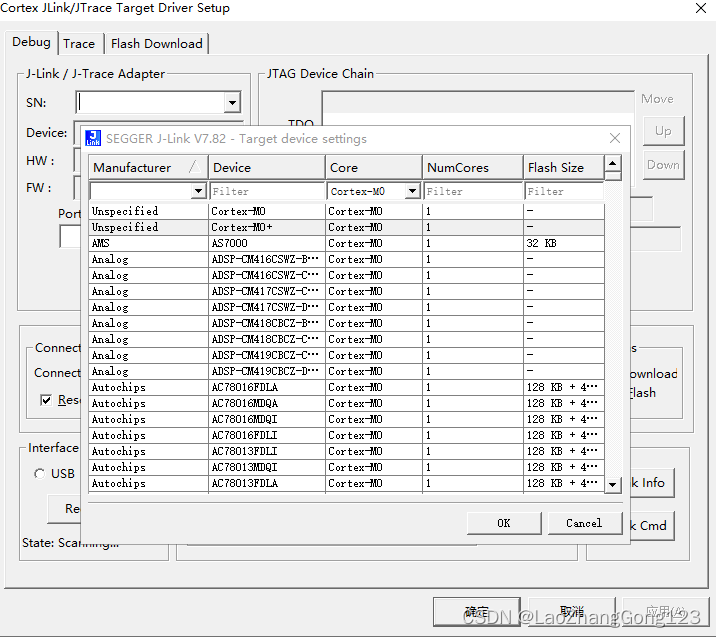
Task: Sort by Manufacturer column header
Action: pos(147,168)
